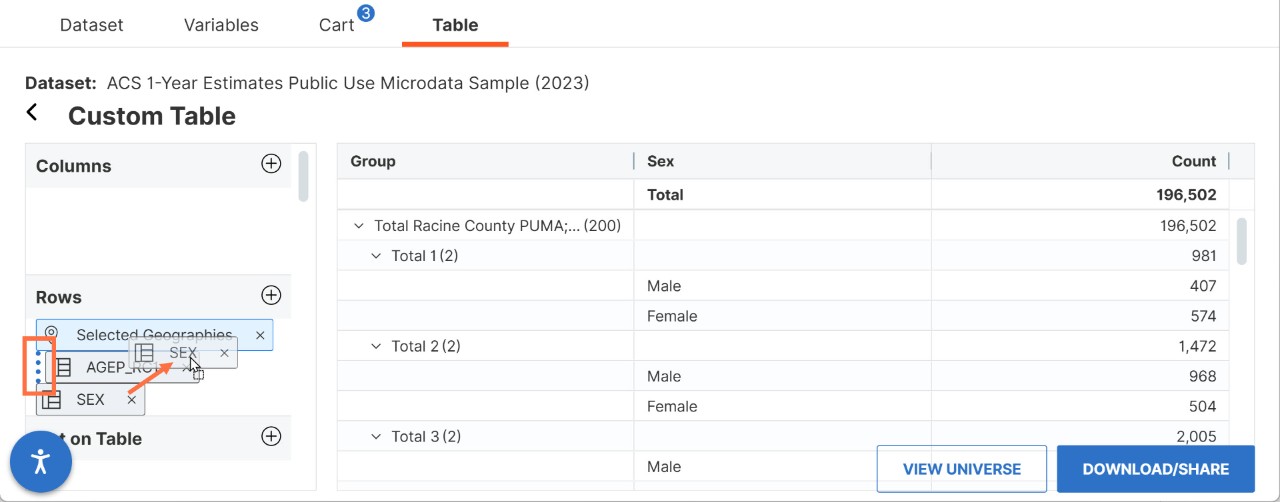This screenshot has width=1280, height=502.
Task: Click the table's vertical scrollbar
Action: (1242, 241)
